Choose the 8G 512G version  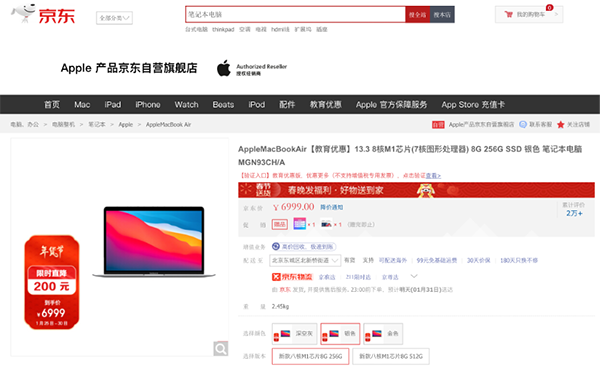(391, 356)
